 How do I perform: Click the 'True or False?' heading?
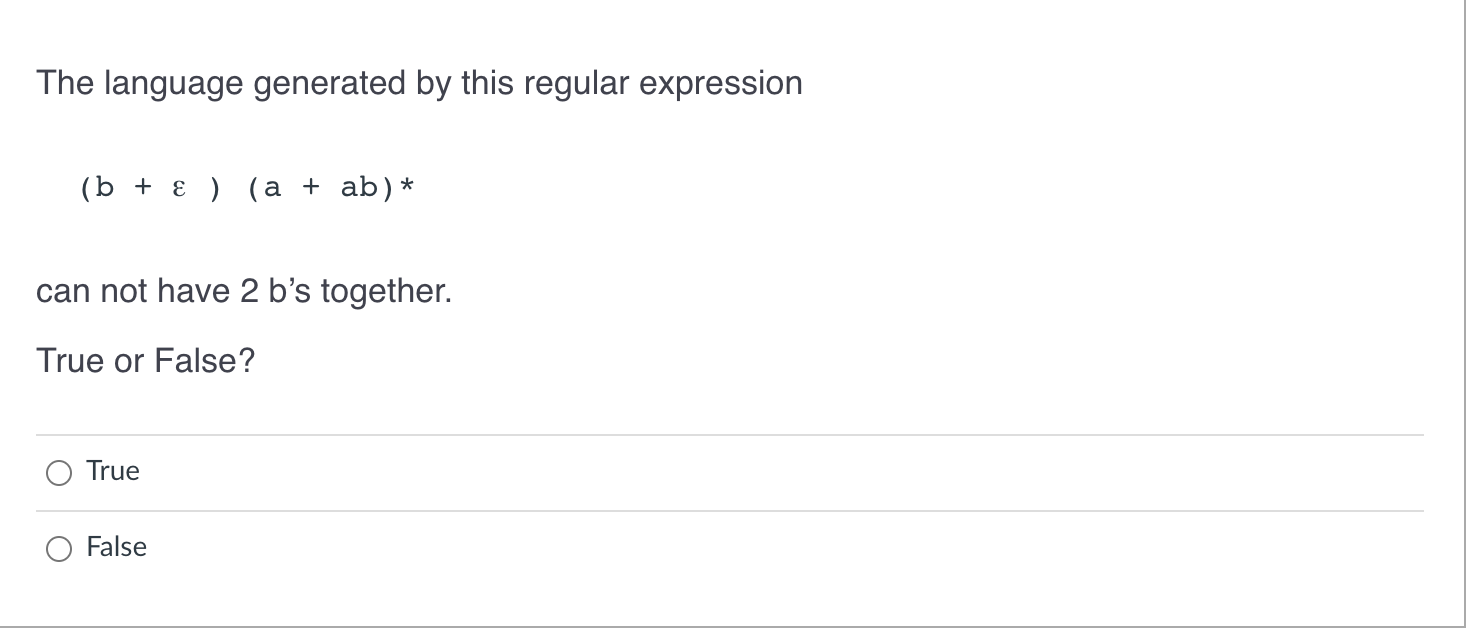(x=146, y=360)
